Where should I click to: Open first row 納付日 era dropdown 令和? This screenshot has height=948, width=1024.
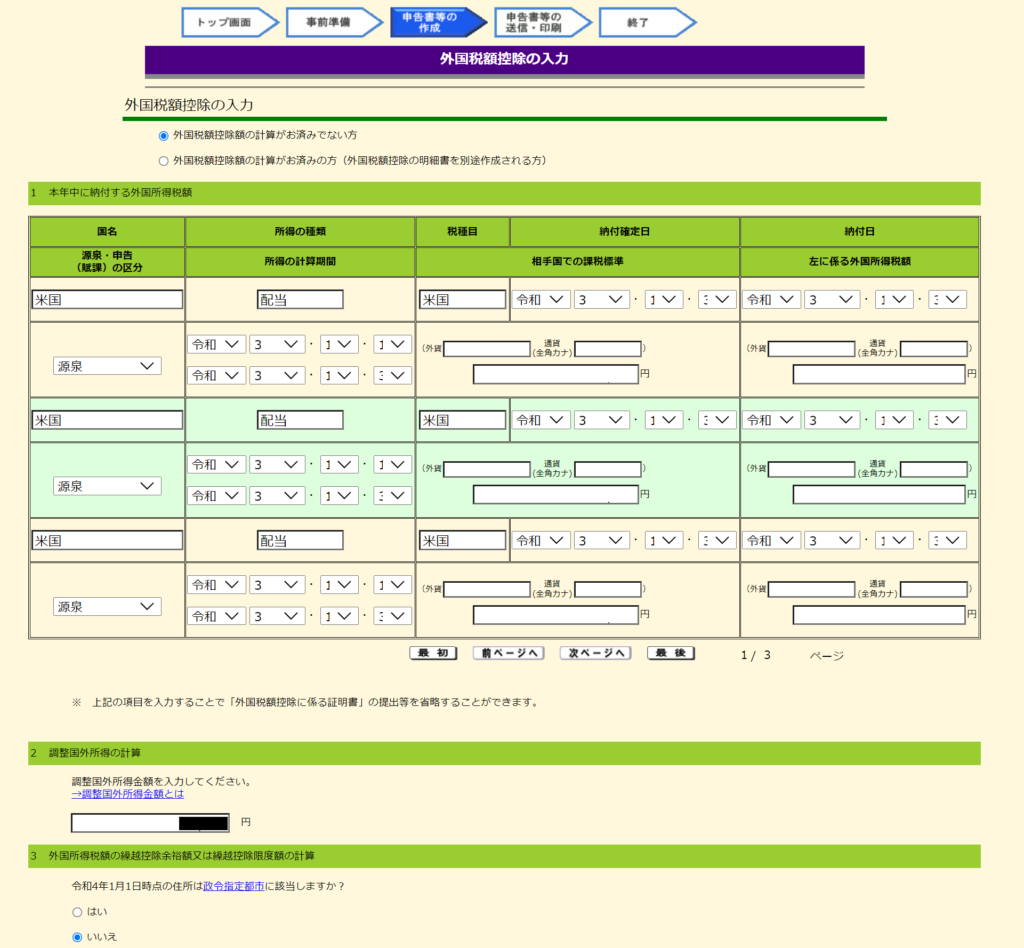[772, 300]
